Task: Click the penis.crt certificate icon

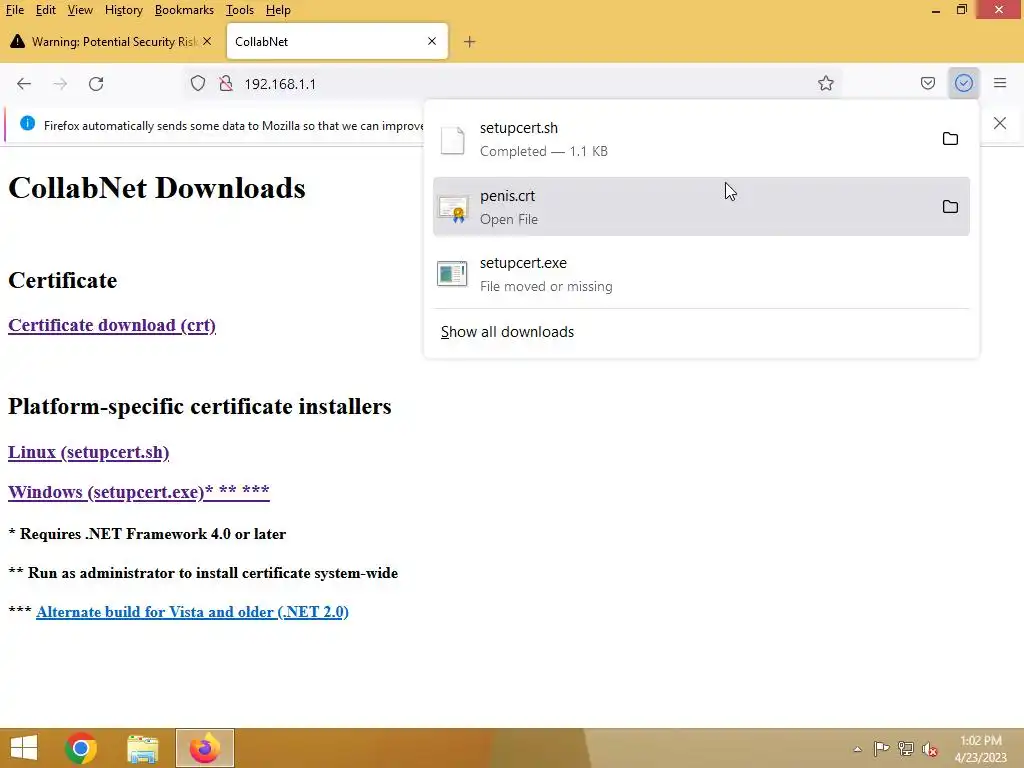Action: [453, 209]
